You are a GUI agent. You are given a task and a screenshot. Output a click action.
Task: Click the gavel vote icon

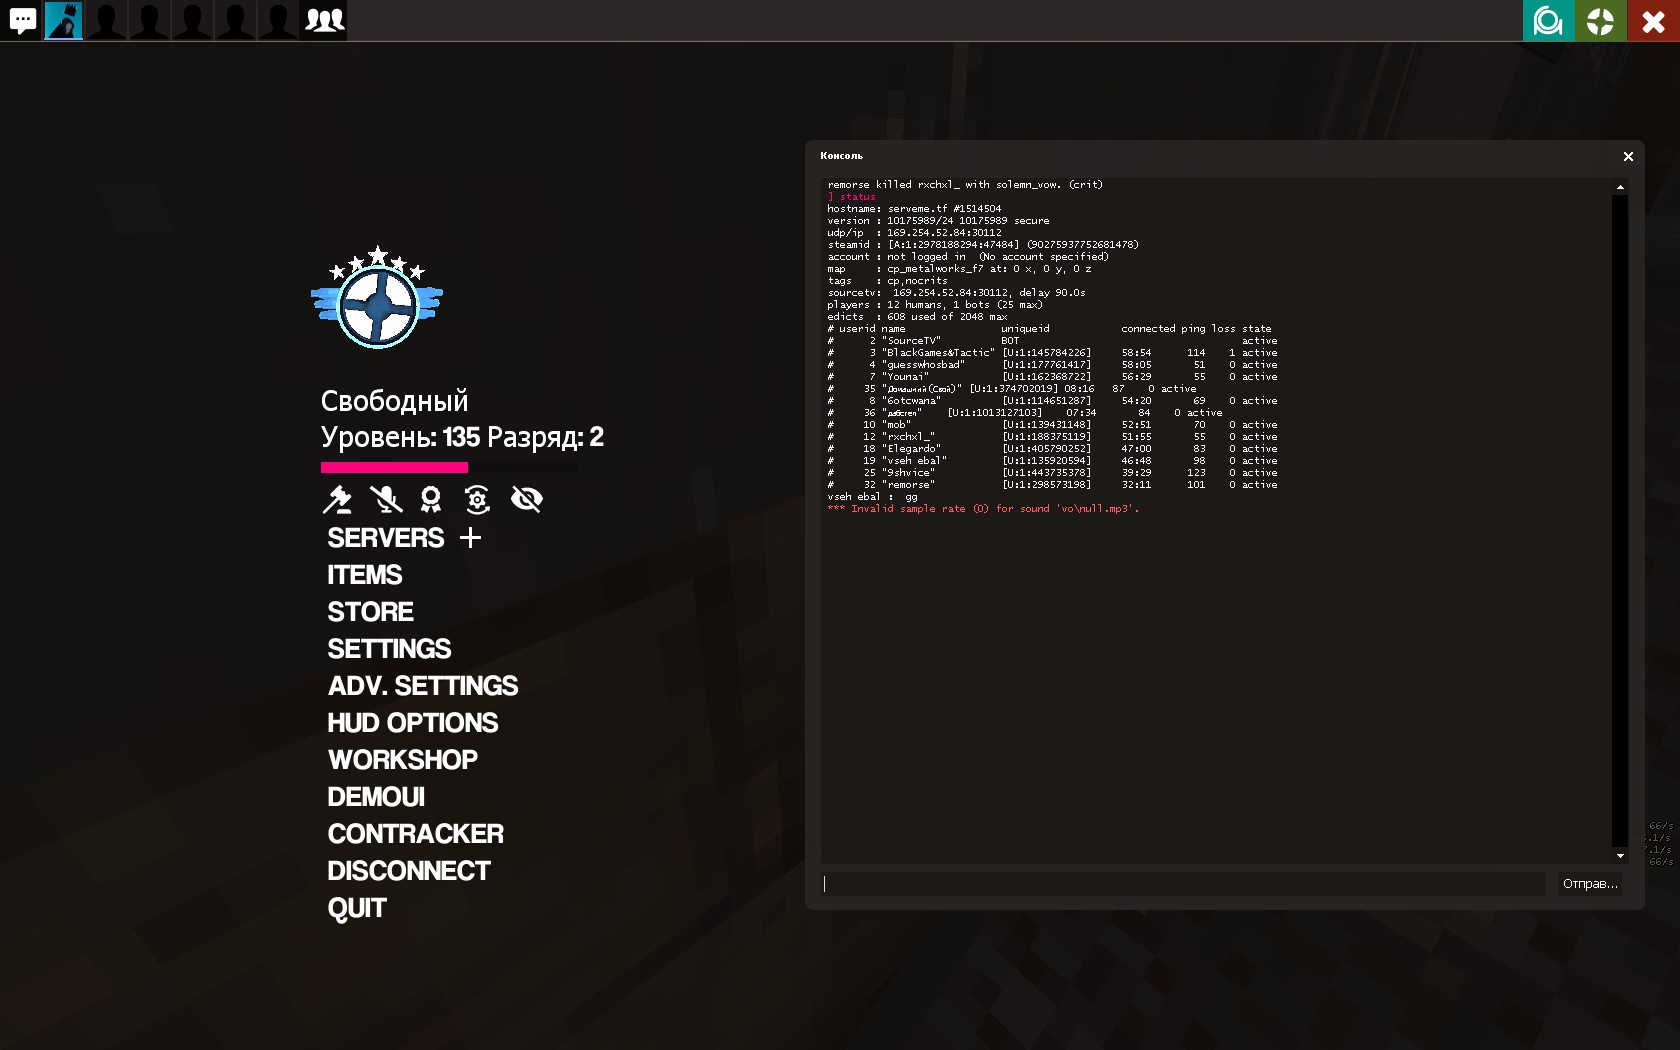pos(337,498)
